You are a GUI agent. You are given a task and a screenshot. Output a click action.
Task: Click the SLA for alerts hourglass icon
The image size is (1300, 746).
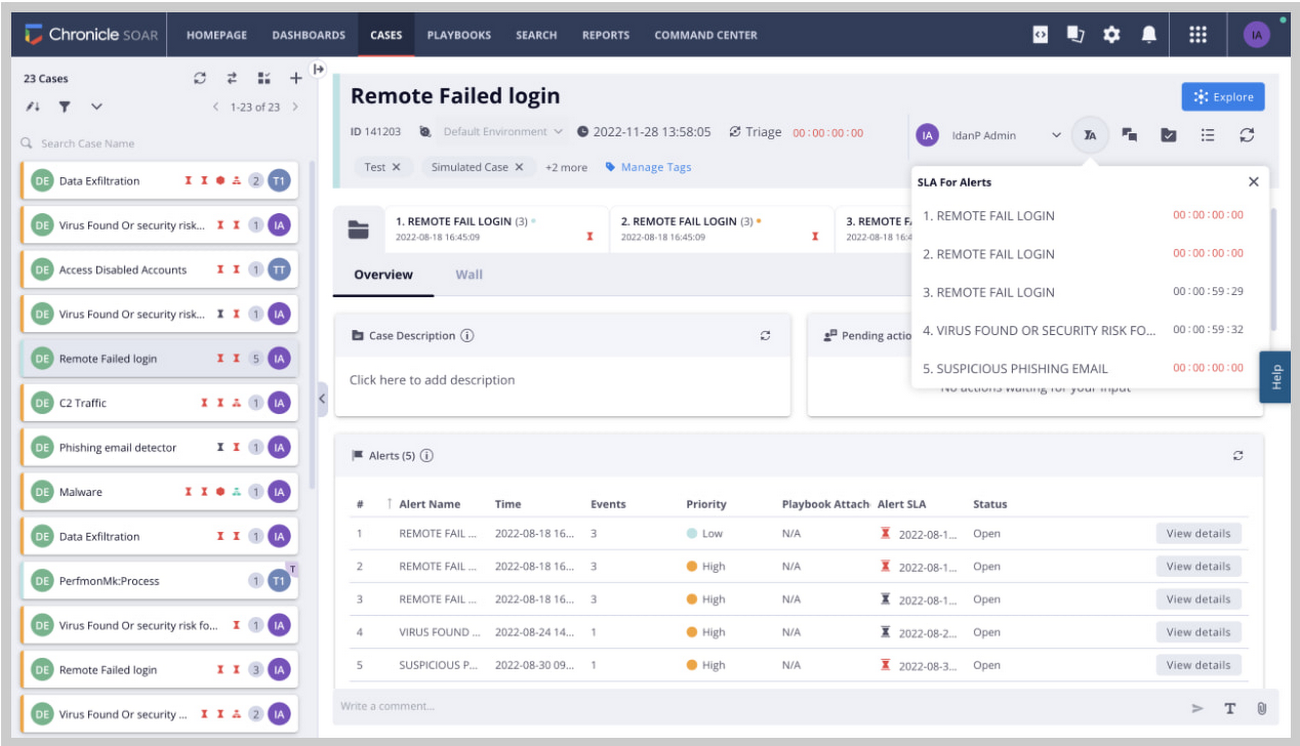pos(1090,135)
